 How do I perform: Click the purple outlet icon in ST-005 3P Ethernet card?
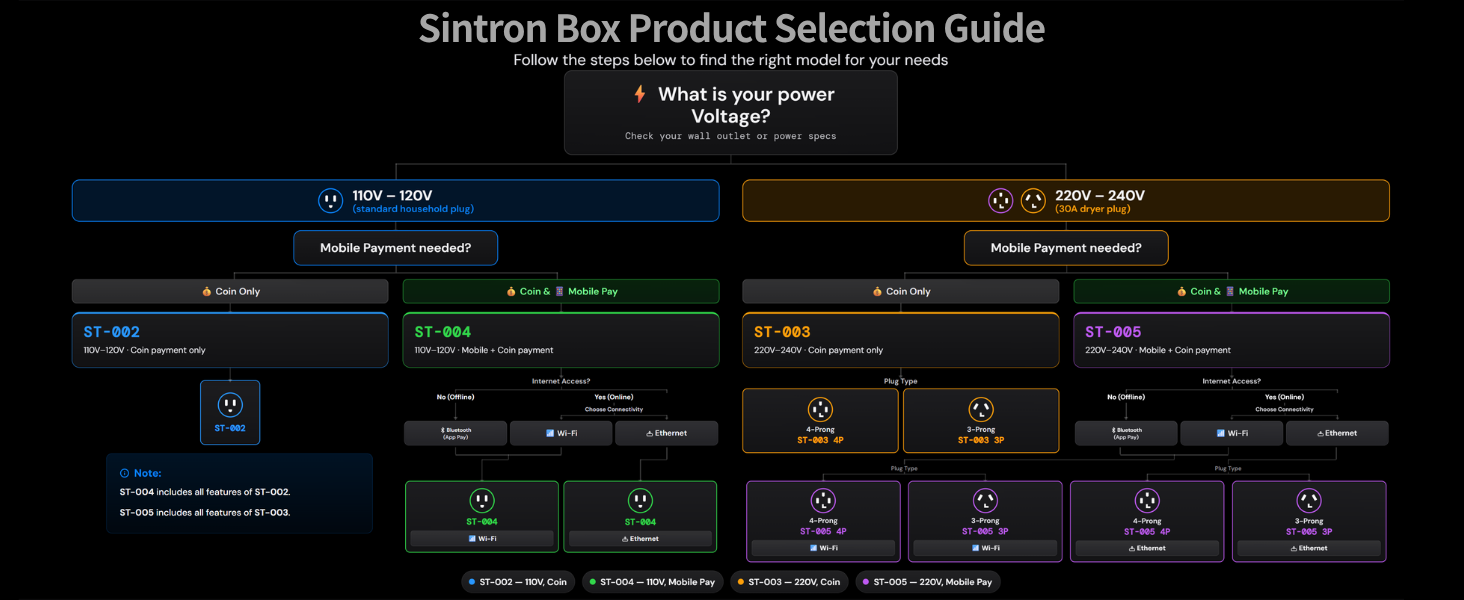1309,501
